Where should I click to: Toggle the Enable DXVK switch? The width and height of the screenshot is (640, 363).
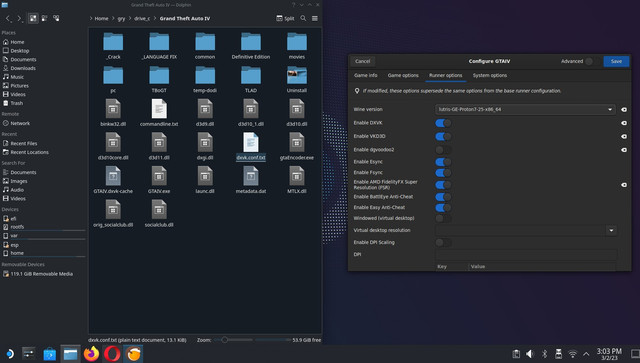point(443,123)
